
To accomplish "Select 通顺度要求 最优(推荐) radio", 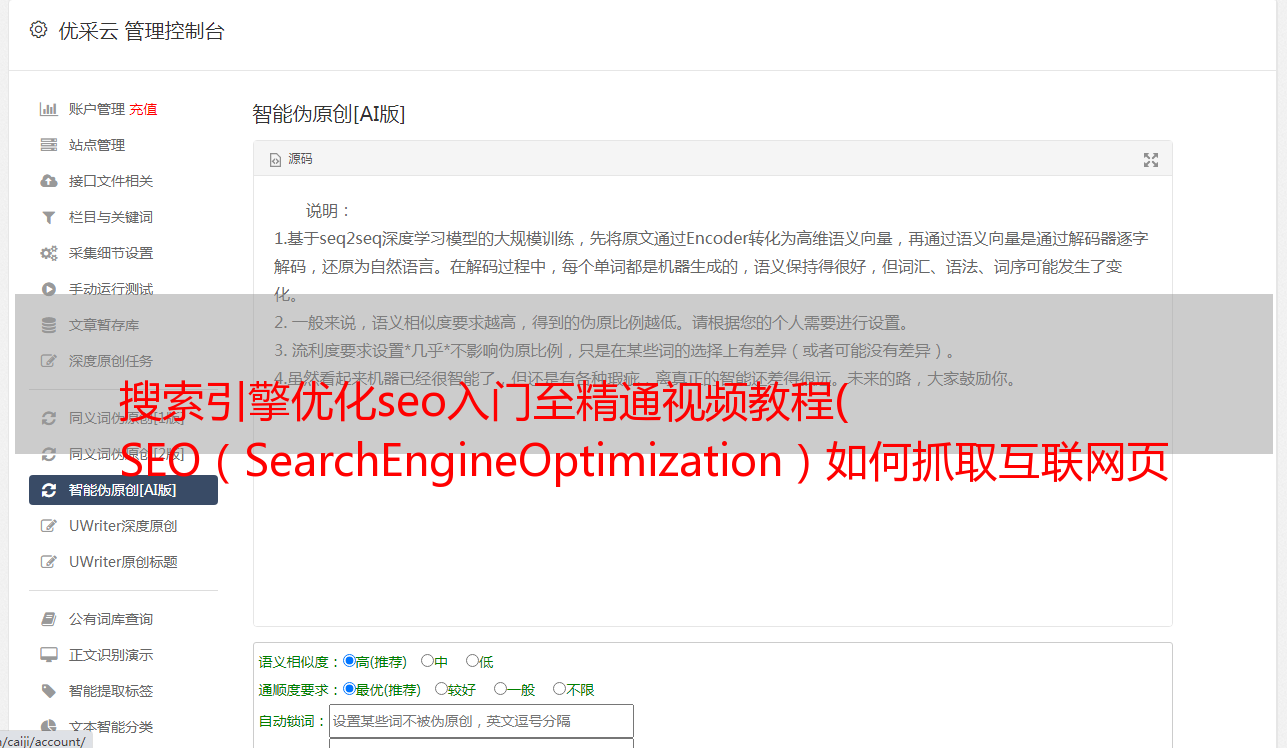I will pos(349,689).
